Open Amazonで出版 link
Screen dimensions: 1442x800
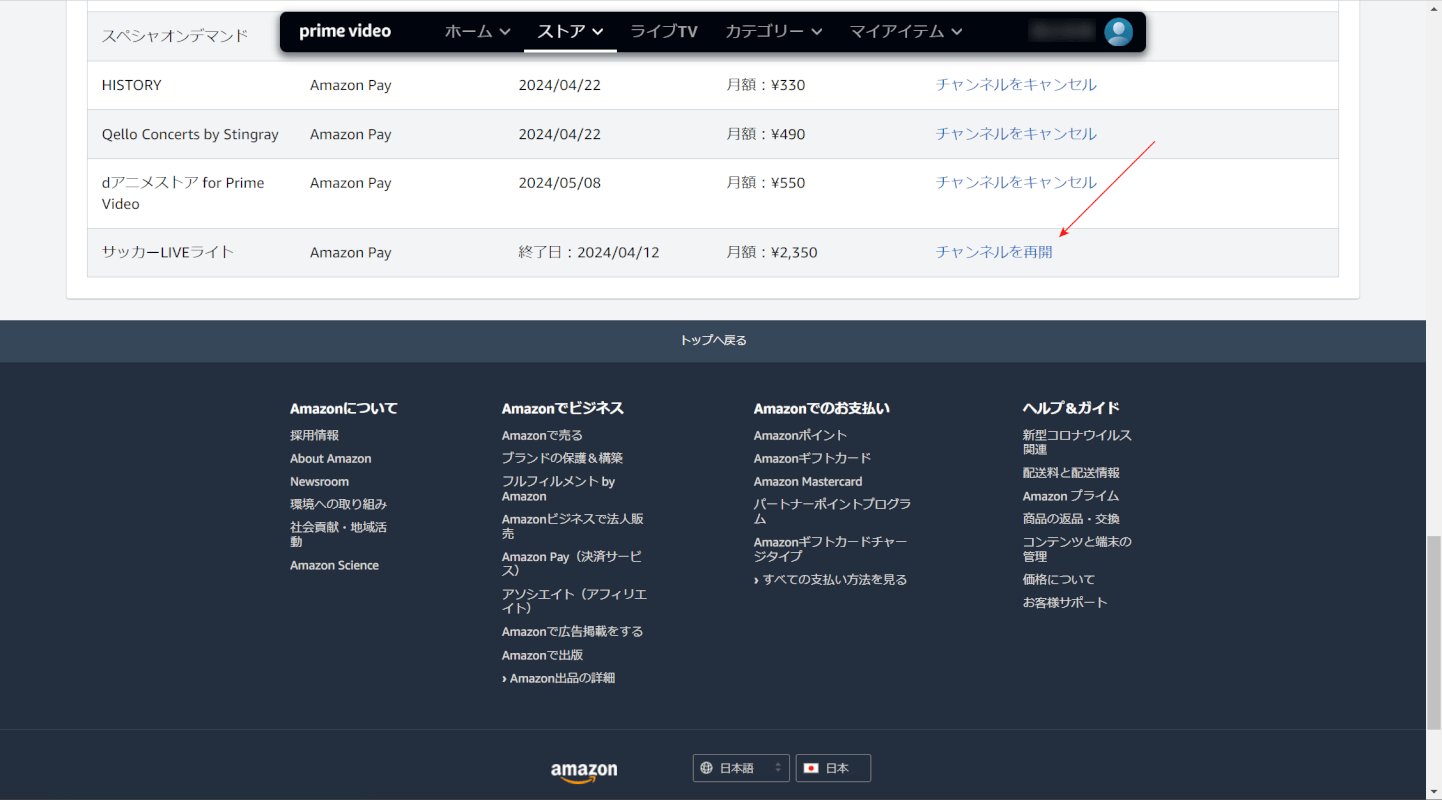542,656
